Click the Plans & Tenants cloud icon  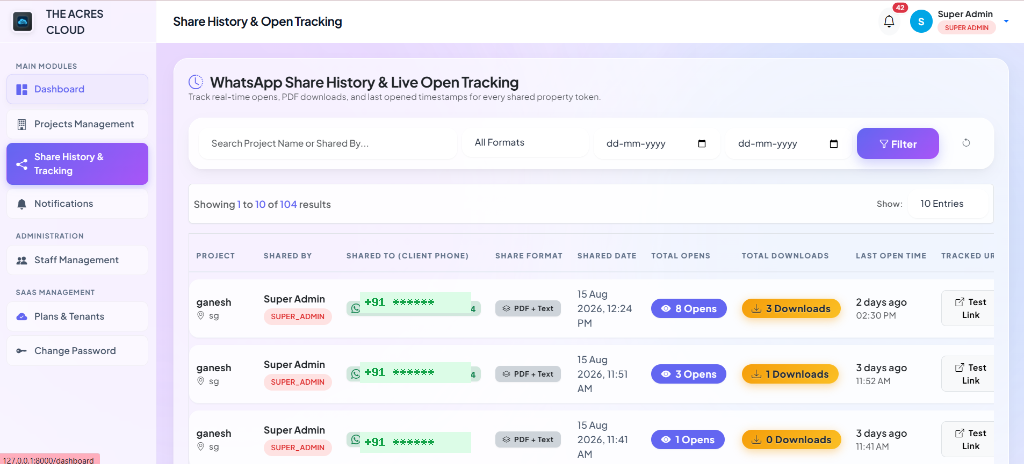22,316
